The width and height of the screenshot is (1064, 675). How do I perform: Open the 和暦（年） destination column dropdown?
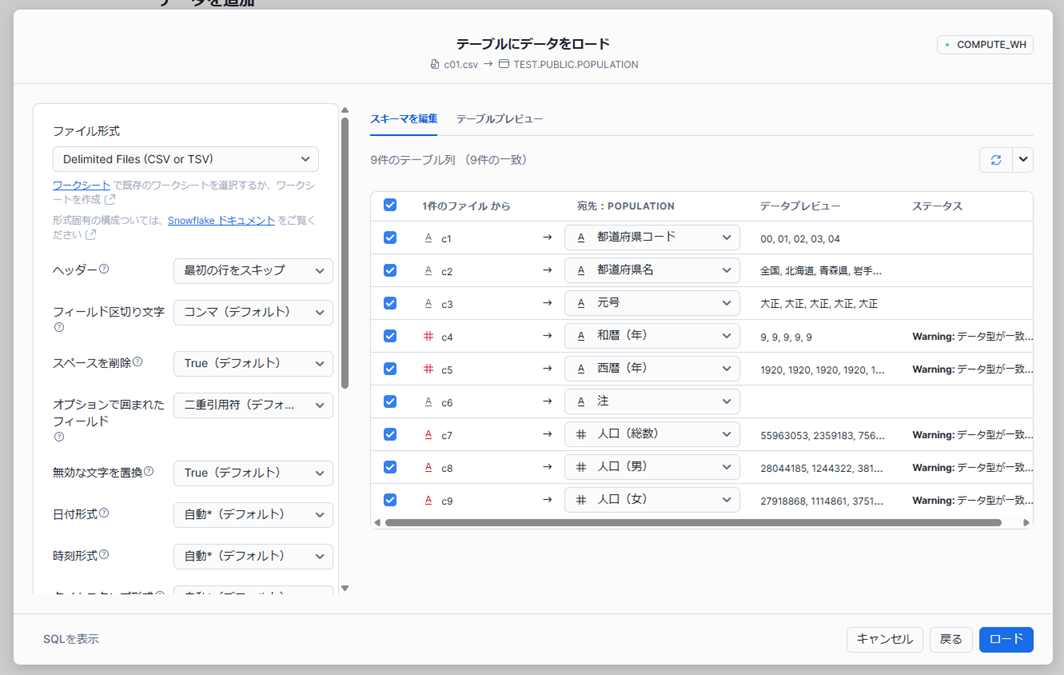652,336
